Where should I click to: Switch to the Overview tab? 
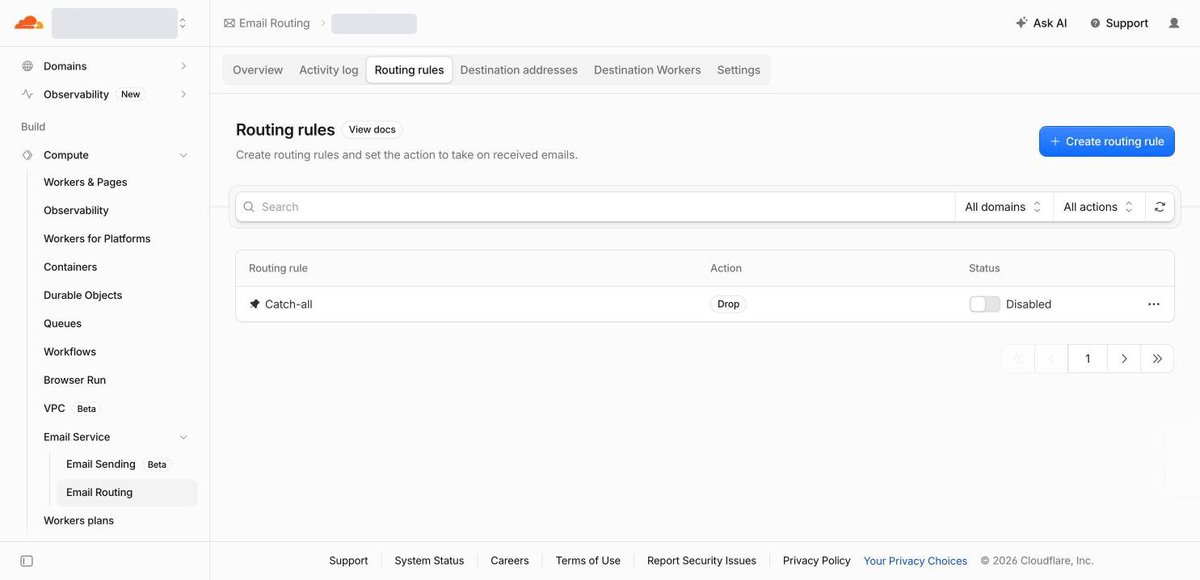258,70
